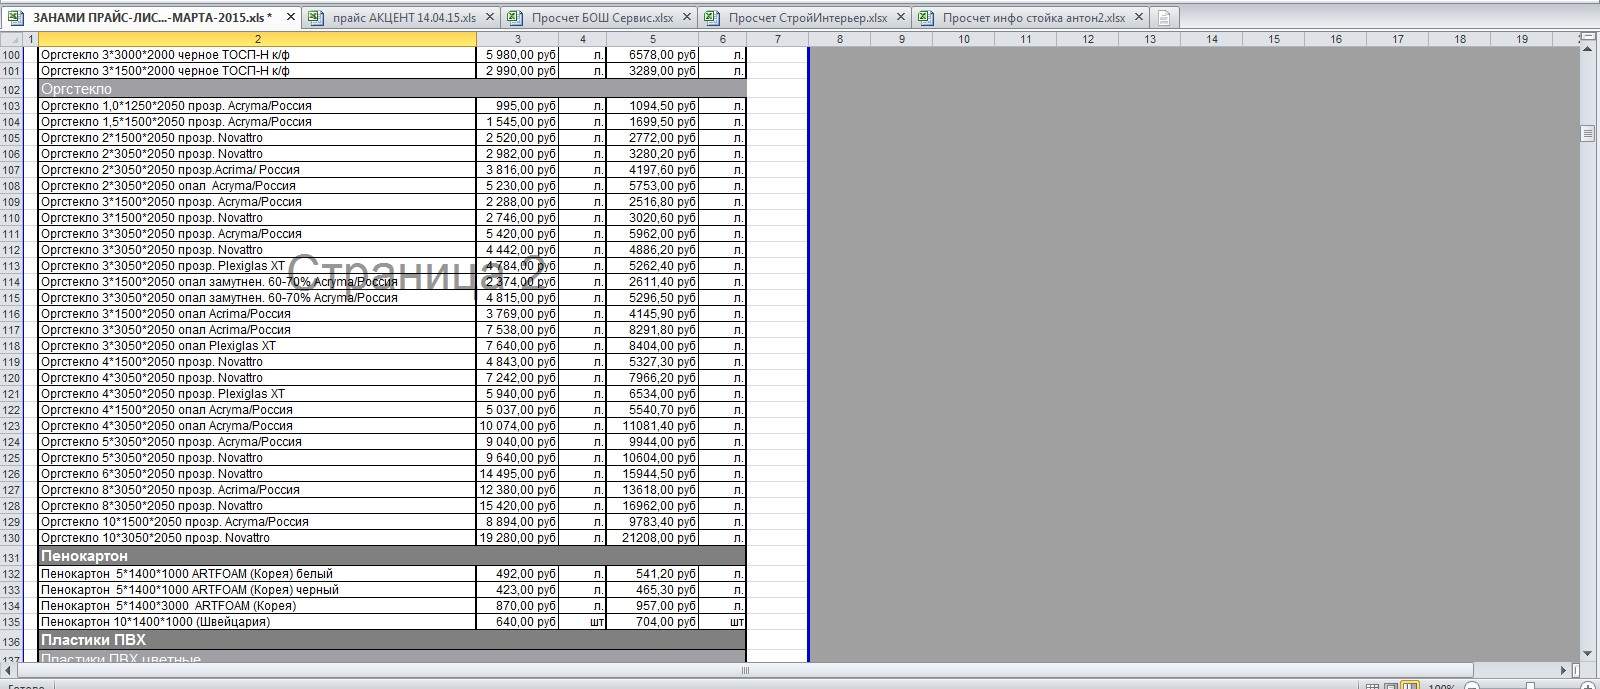The height and width of the screenshot is (689, 1600).
Task: Click the zoom slider handle
Action: click(1530, 687)
